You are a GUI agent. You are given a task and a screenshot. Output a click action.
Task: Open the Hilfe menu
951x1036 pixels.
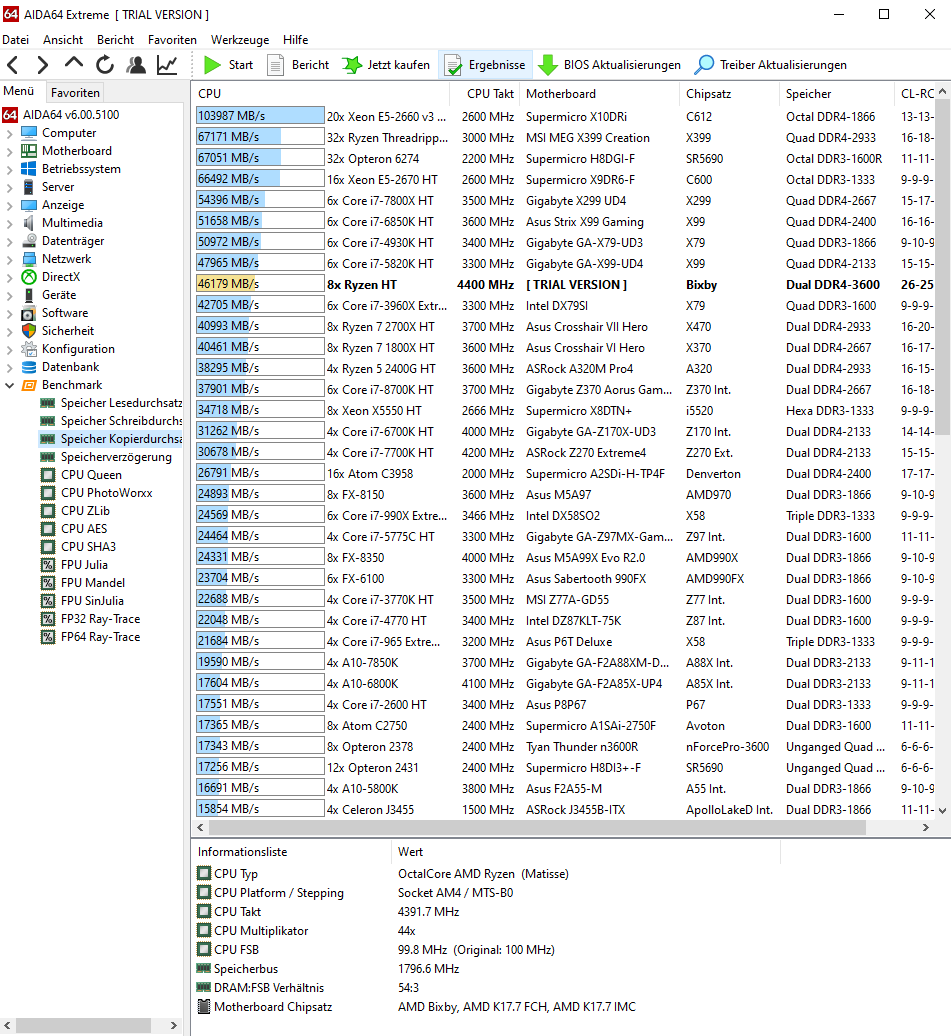tap(295, 40)
